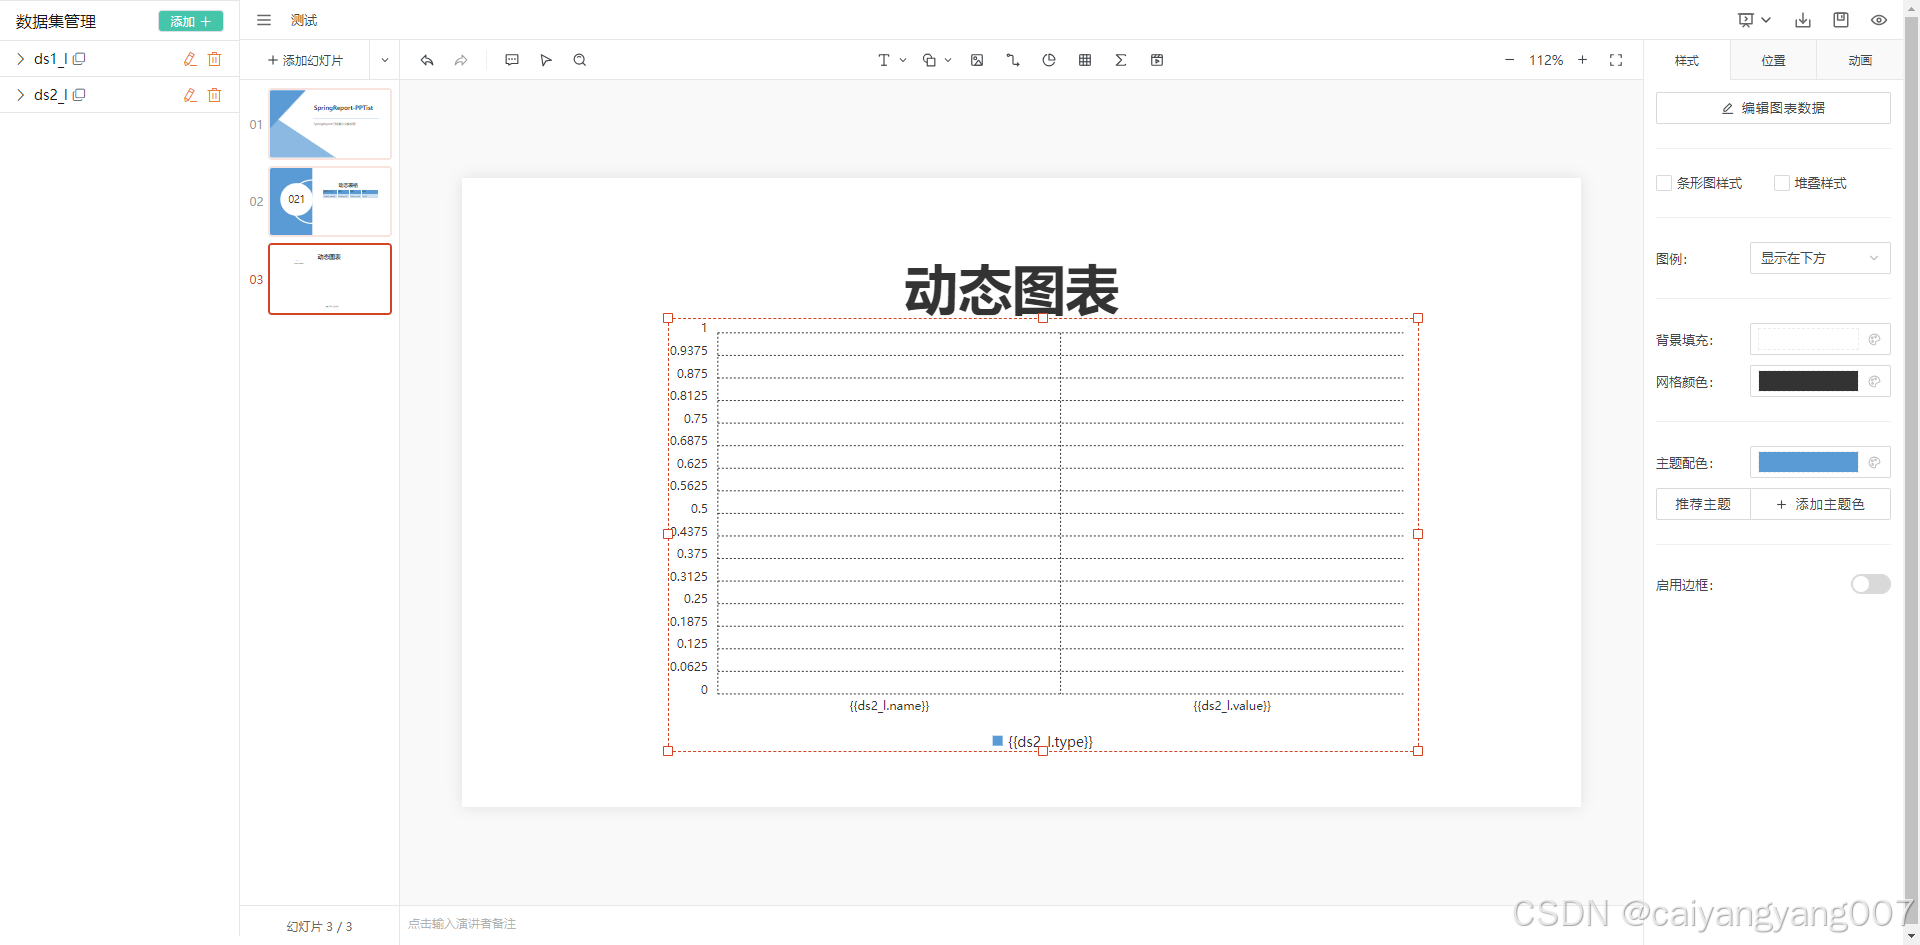Open the 位置 tab
The width and height of the screenshot is (1920, 945).
tap(1773, 60)
